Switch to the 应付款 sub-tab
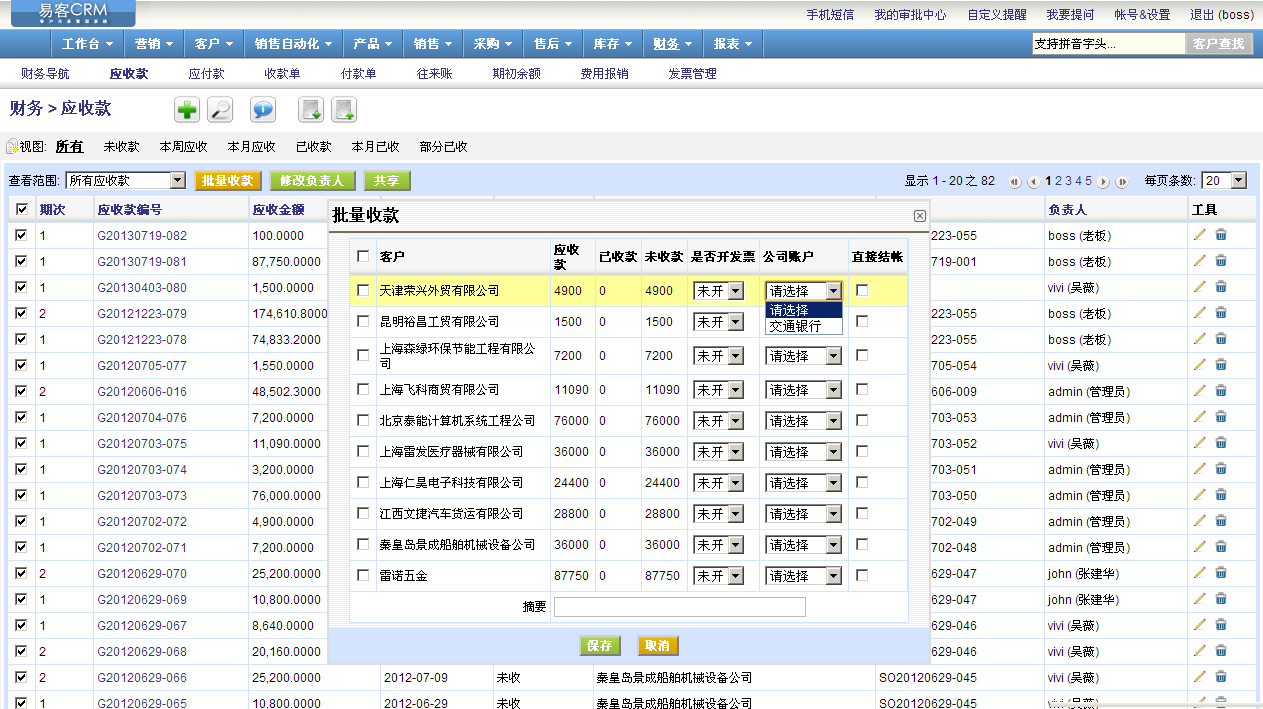 tap(206, 74)
